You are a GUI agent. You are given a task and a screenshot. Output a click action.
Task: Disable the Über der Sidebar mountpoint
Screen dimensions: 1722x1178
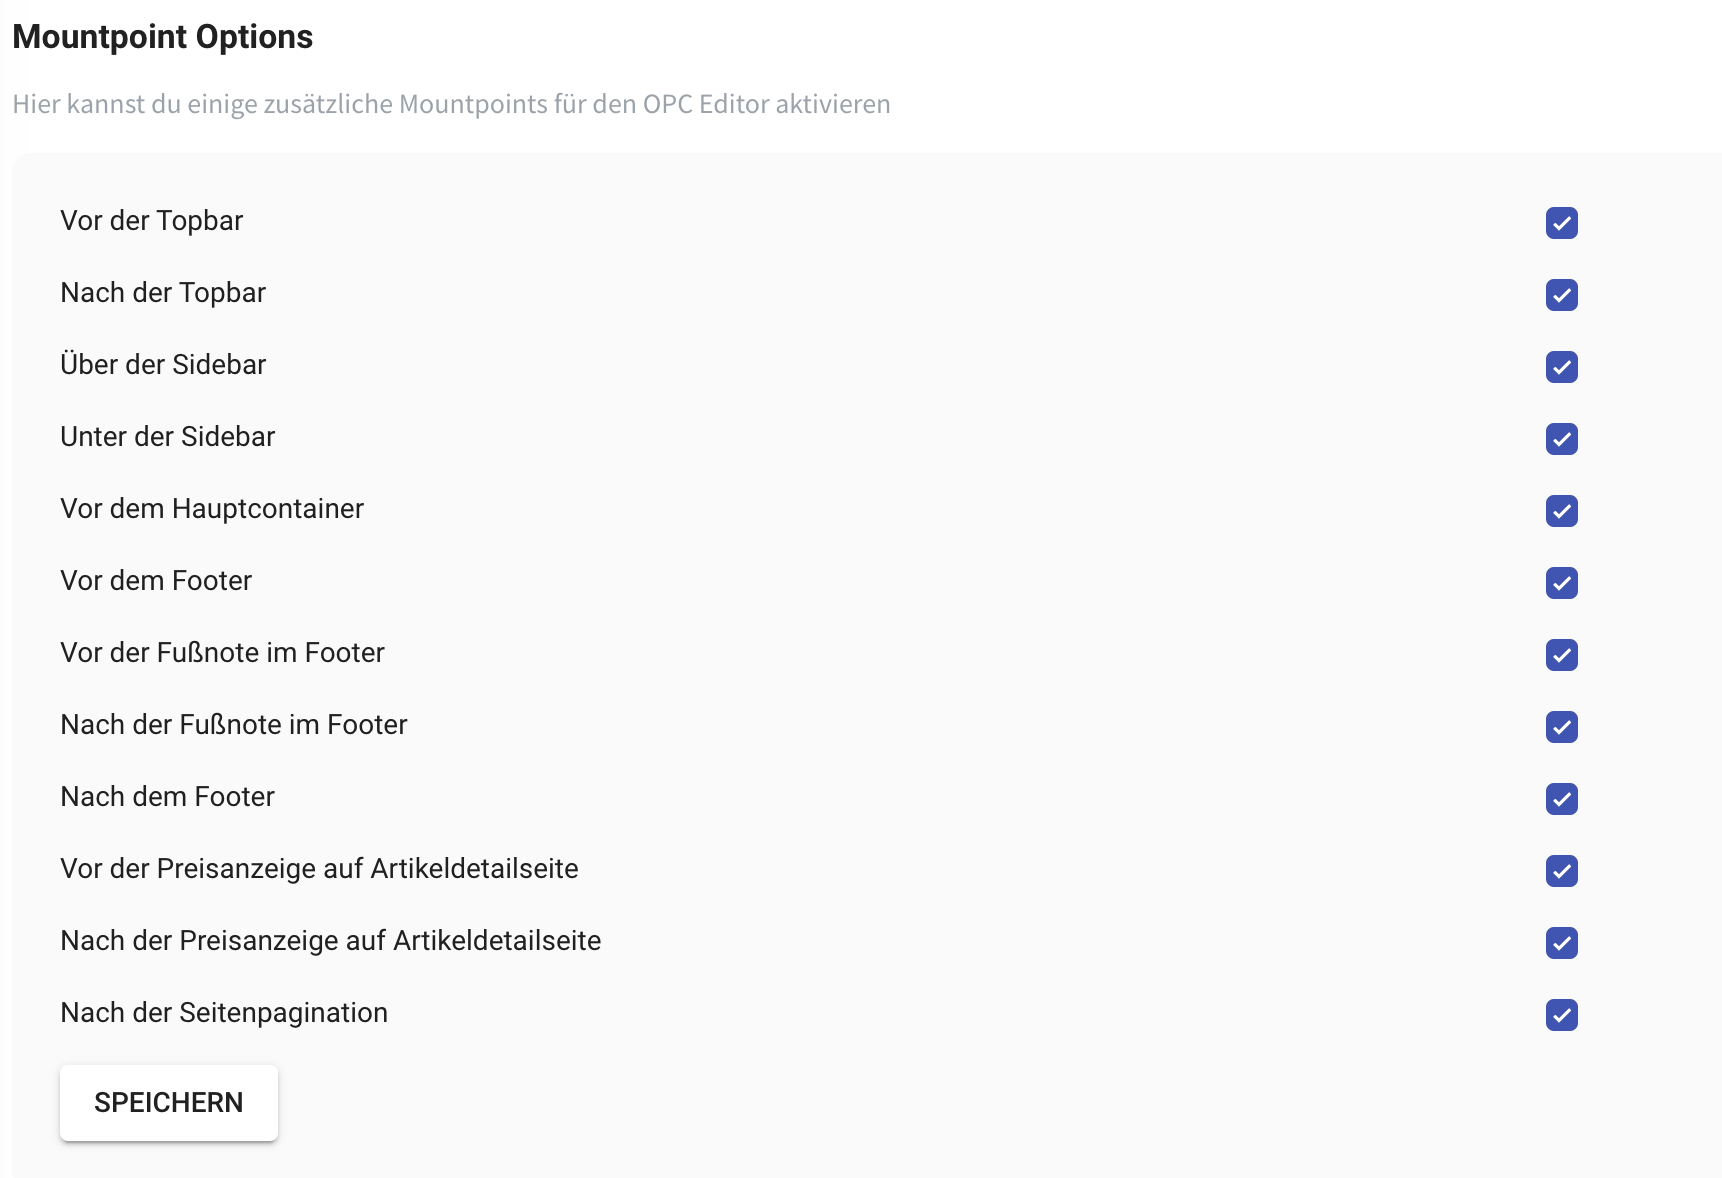tap(1561, 367)
